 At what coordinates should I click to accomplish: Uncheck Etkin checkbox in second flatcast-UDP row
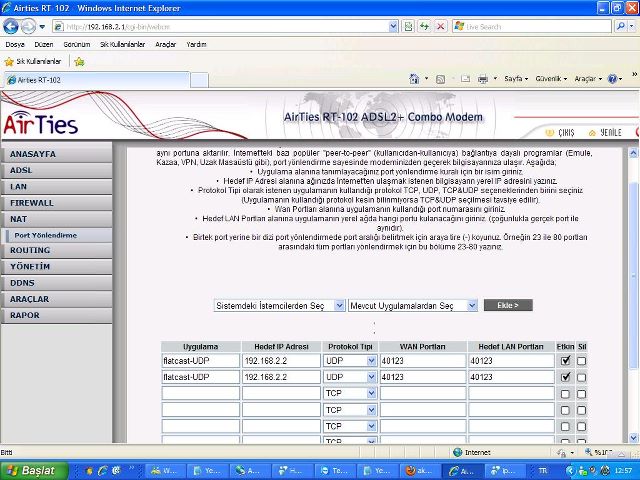tap(565, 377)
